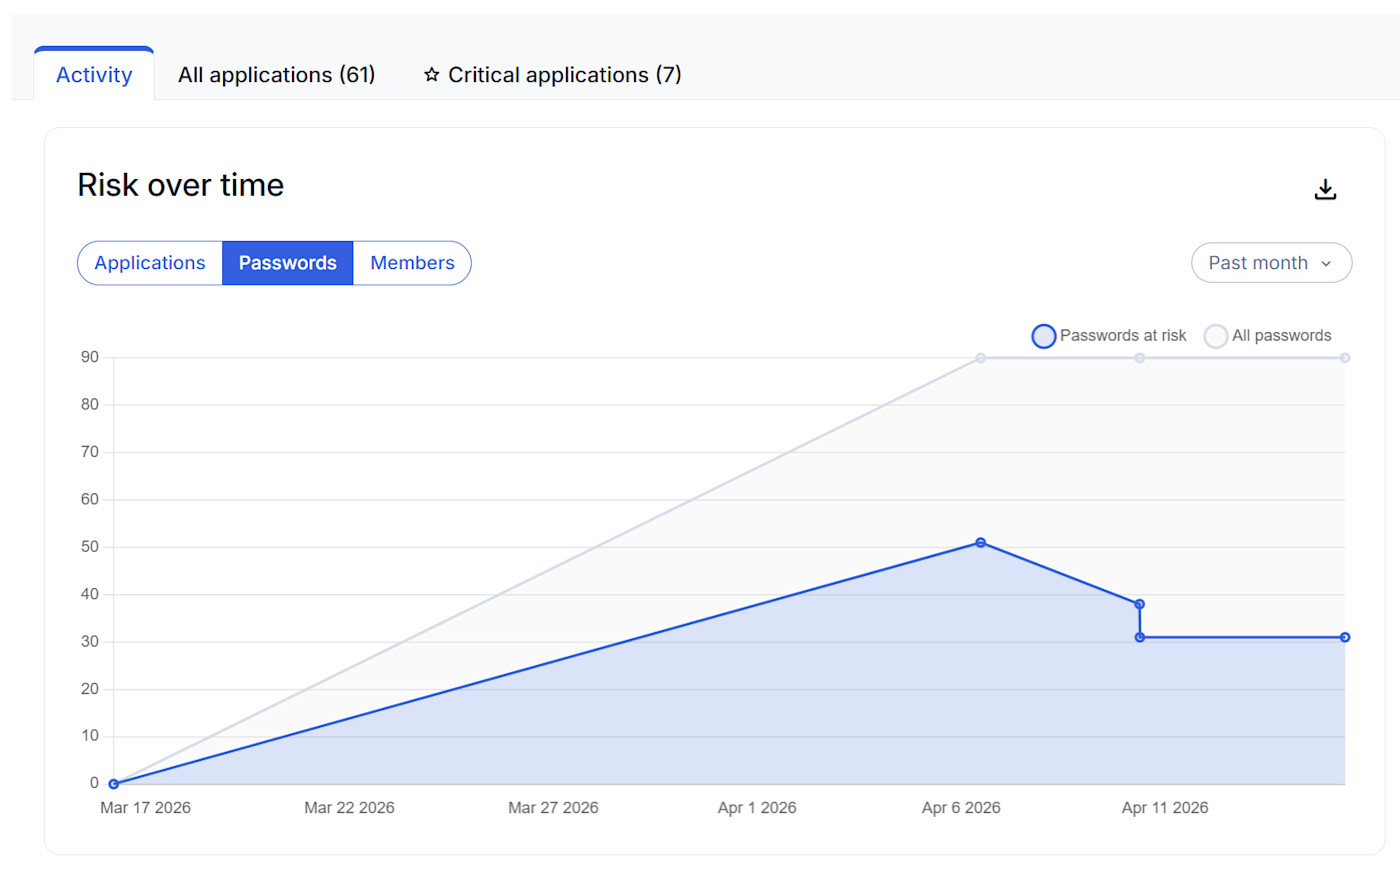Click the Members button

tap(412, 262)
